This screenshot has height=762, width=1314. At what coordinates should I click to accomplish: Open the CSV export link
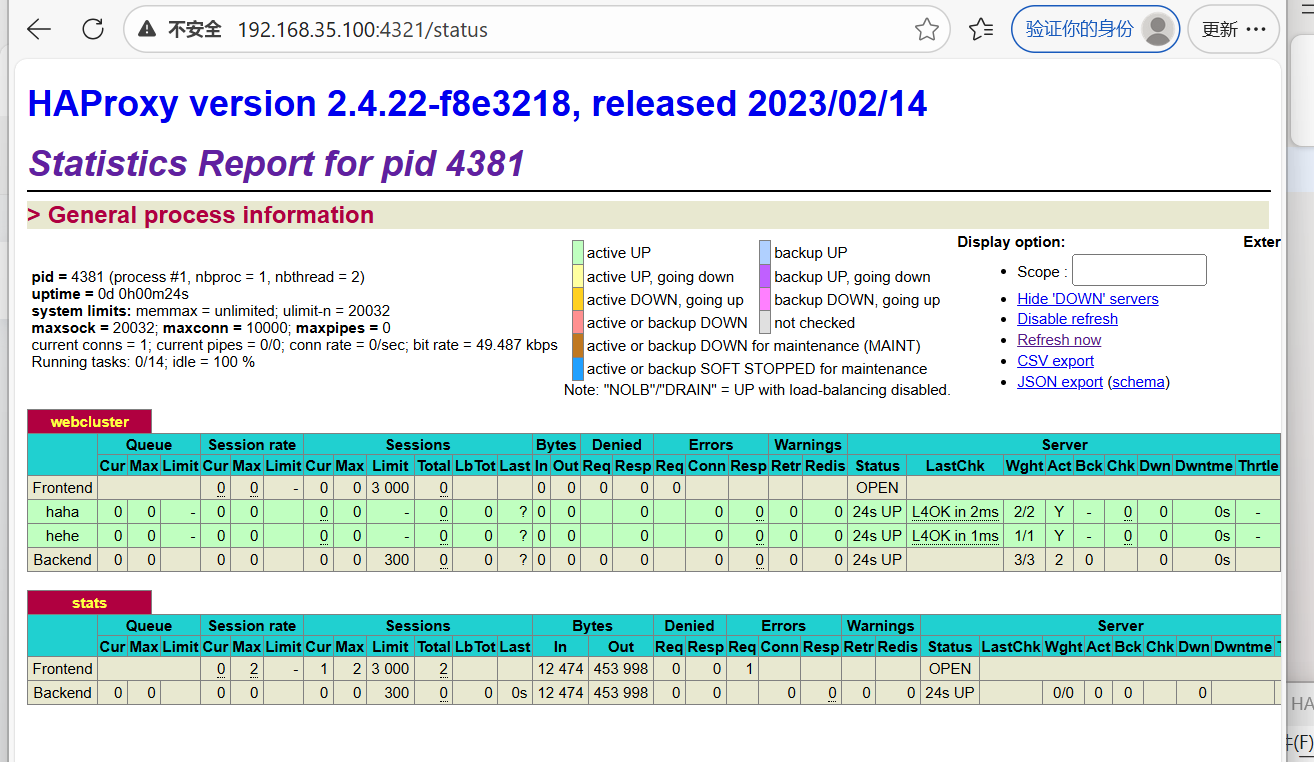point(1055,361)
